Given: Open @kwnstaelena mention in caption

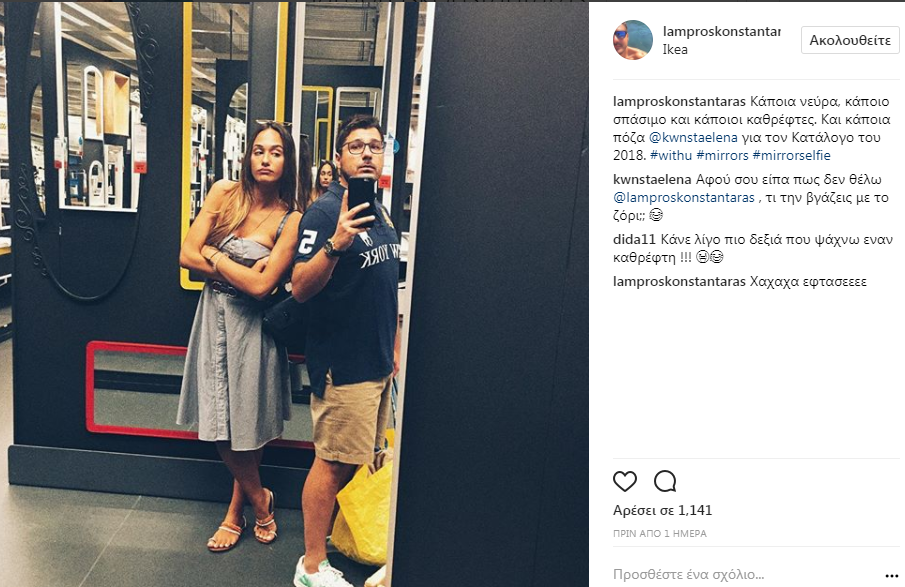Looking at the screenshot, I should [x=693, y=137].
